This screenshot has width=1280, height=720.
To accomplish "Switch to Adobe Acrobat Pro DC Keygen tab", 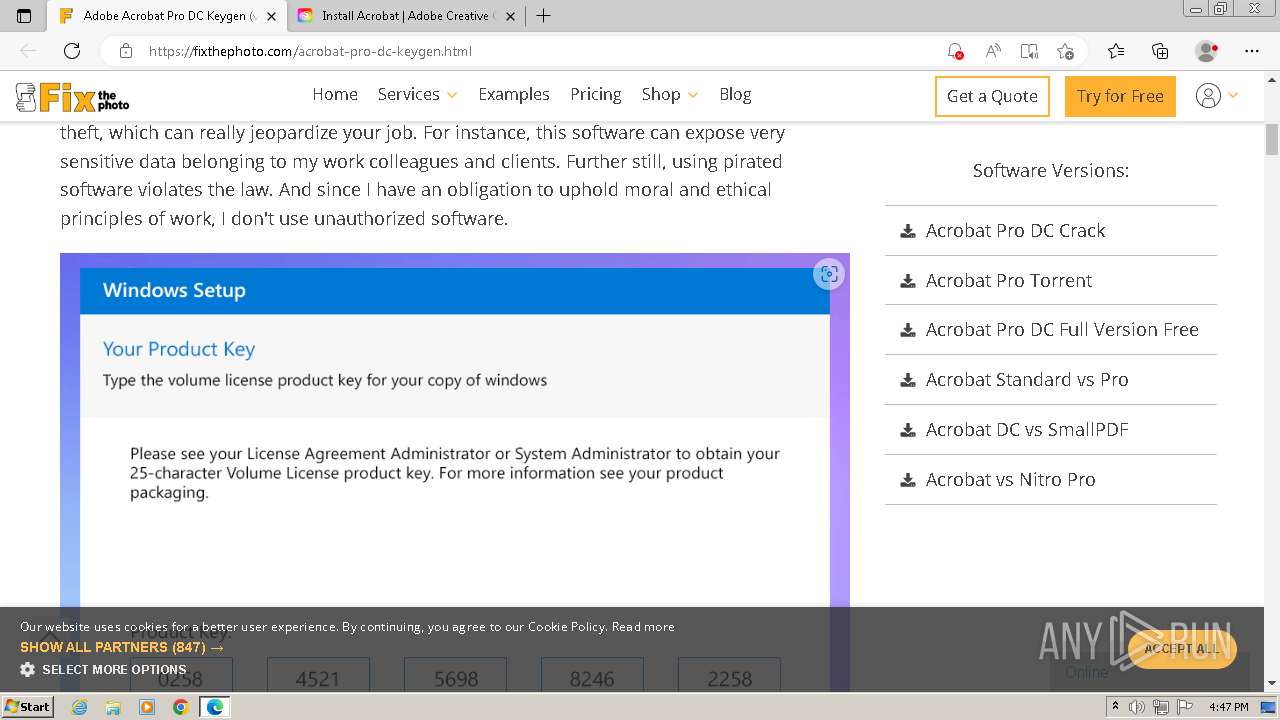I will point(167,16).
